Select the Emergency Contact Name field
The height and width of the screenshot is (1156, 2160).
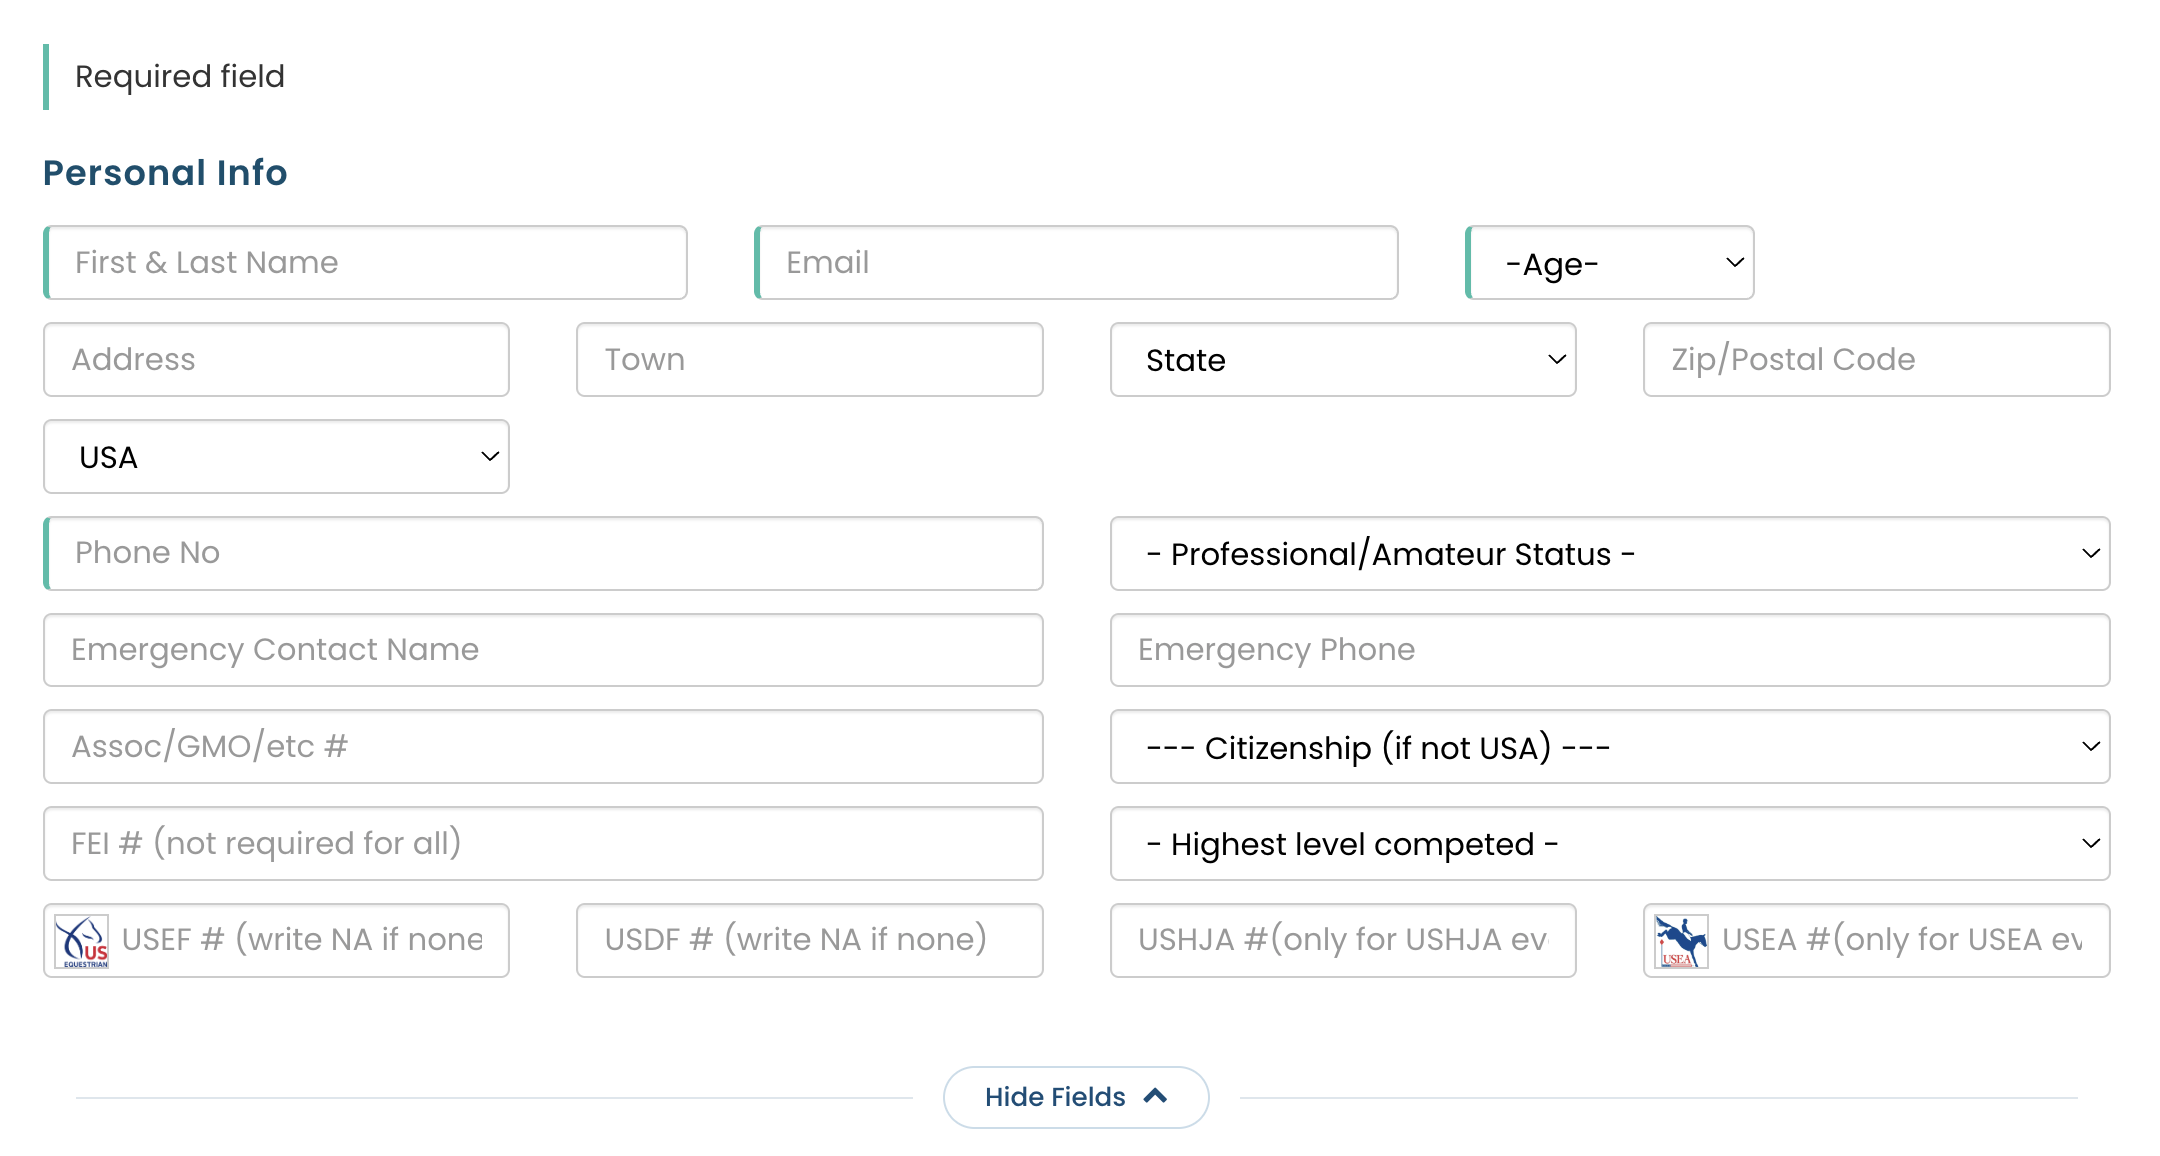tap(543, 650)
